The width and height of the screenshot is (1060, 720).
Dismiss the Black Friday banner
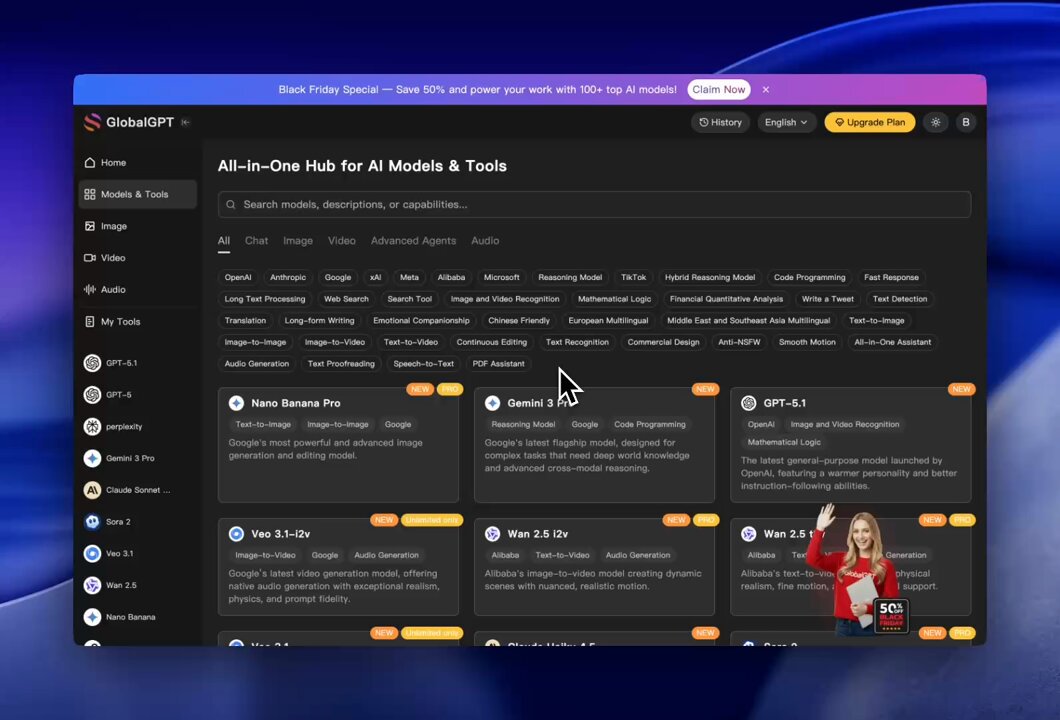(x=766, y=89)
